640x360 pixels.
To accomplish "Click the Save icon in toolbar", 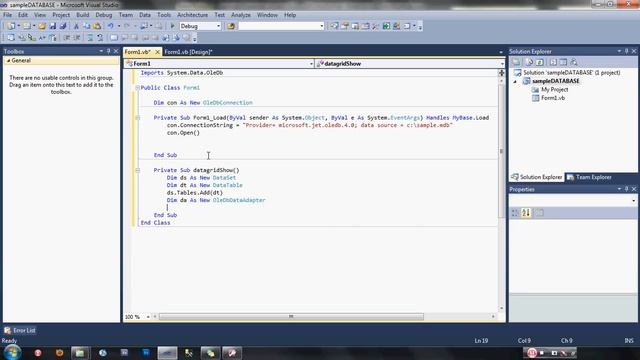I will [53, 26].
